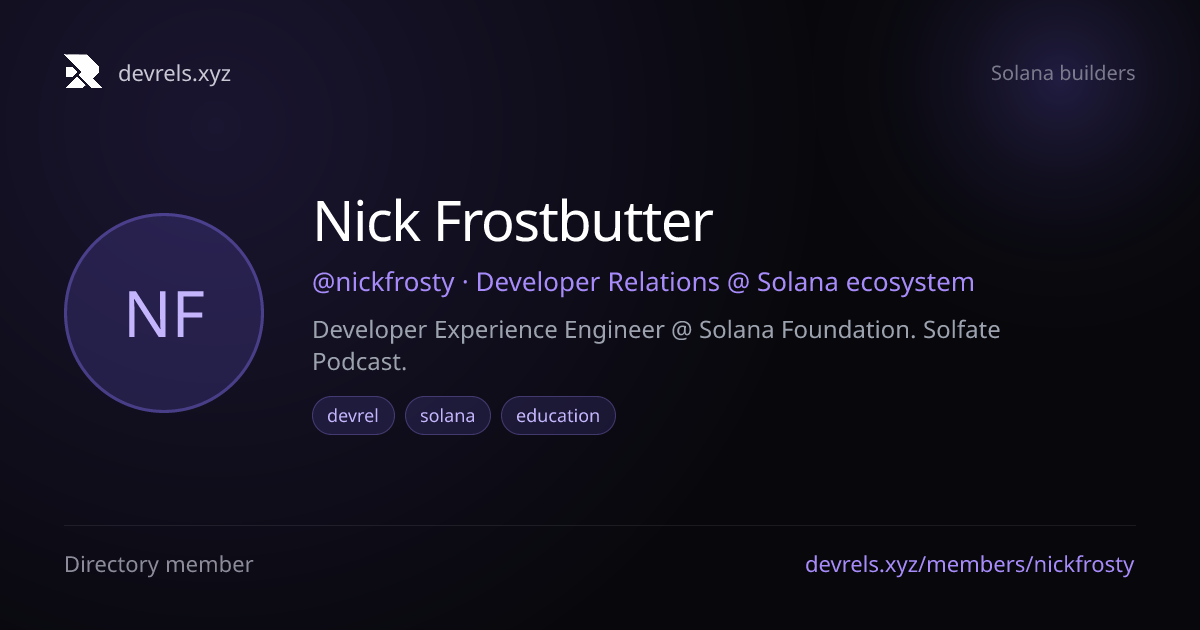
Task: Click the devrels logo icon
Action: coord(83,72)
